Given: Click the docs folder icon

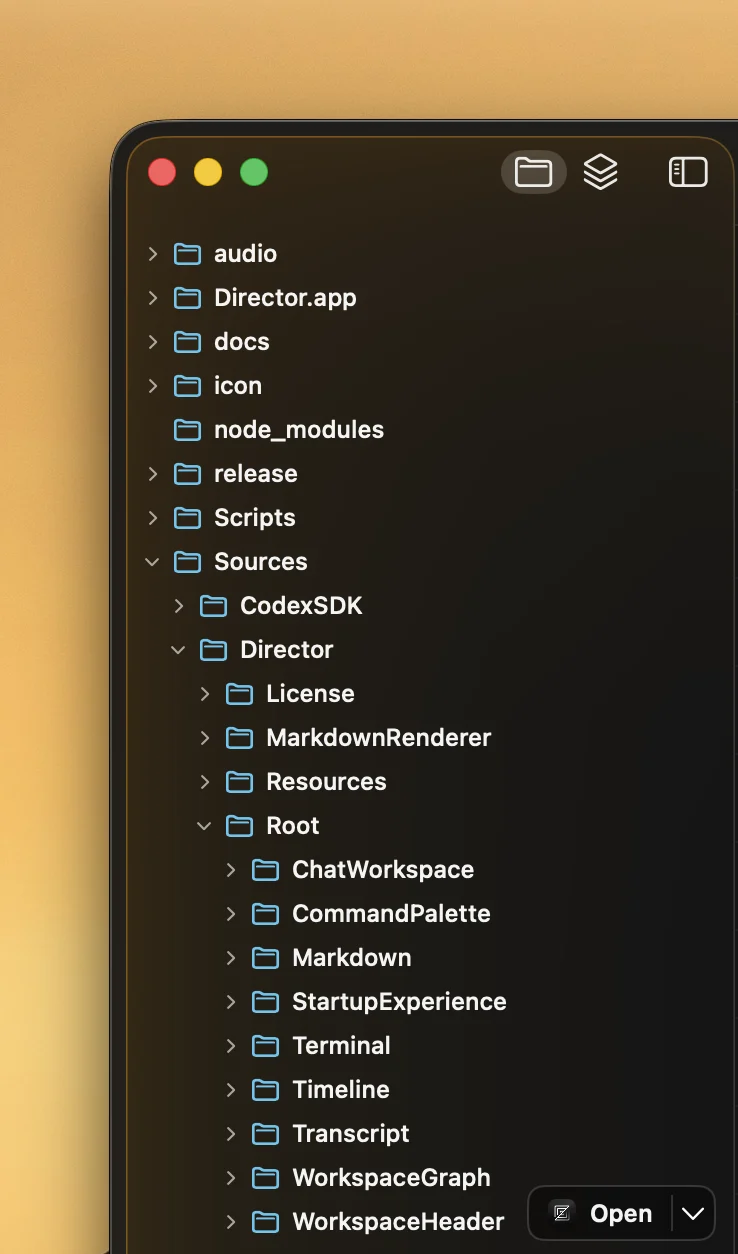Looking at the screenshot, I should (x=187, y=342).
